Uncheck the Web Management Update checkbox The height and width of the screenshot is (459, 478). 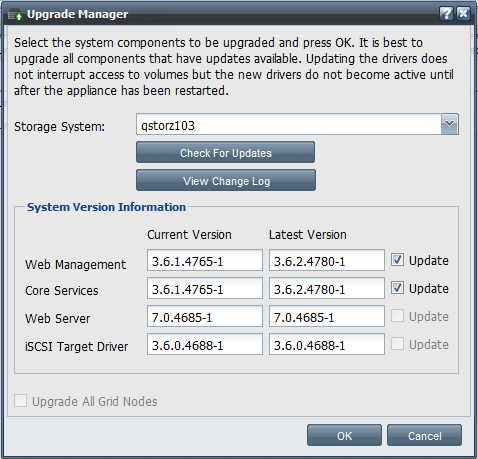tap(397, 260)
